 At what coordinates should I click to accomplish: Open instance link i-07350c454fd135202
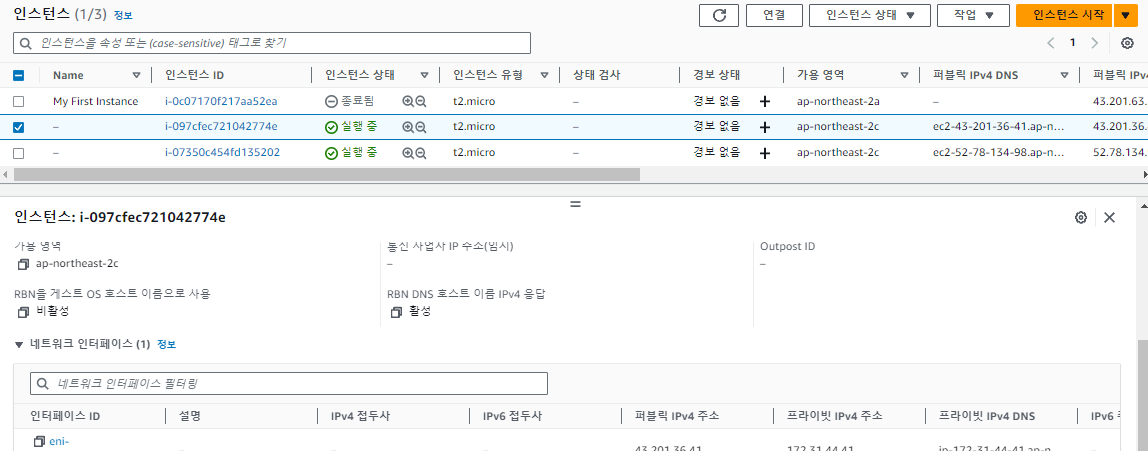[x=223, y=153]
